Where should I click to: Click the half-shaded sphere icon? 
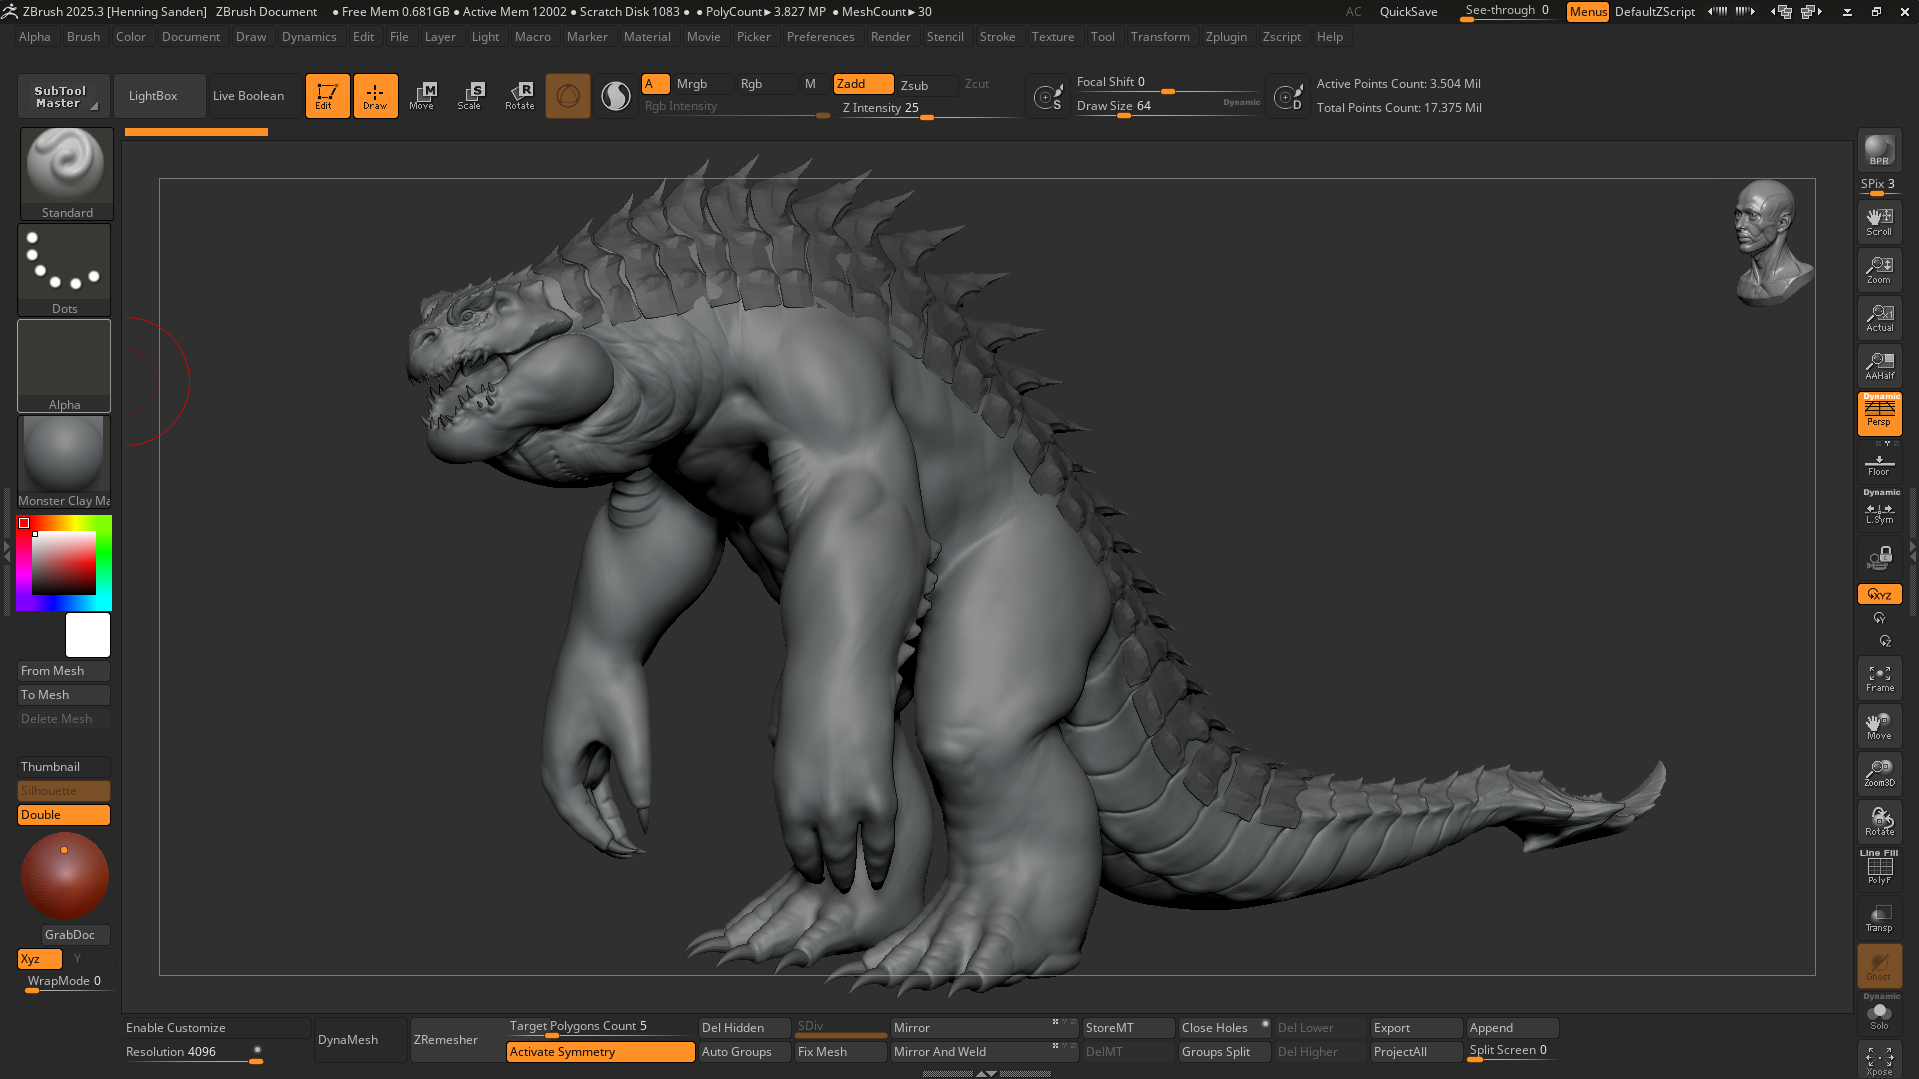pyautogui.click(x=616, y=96)
